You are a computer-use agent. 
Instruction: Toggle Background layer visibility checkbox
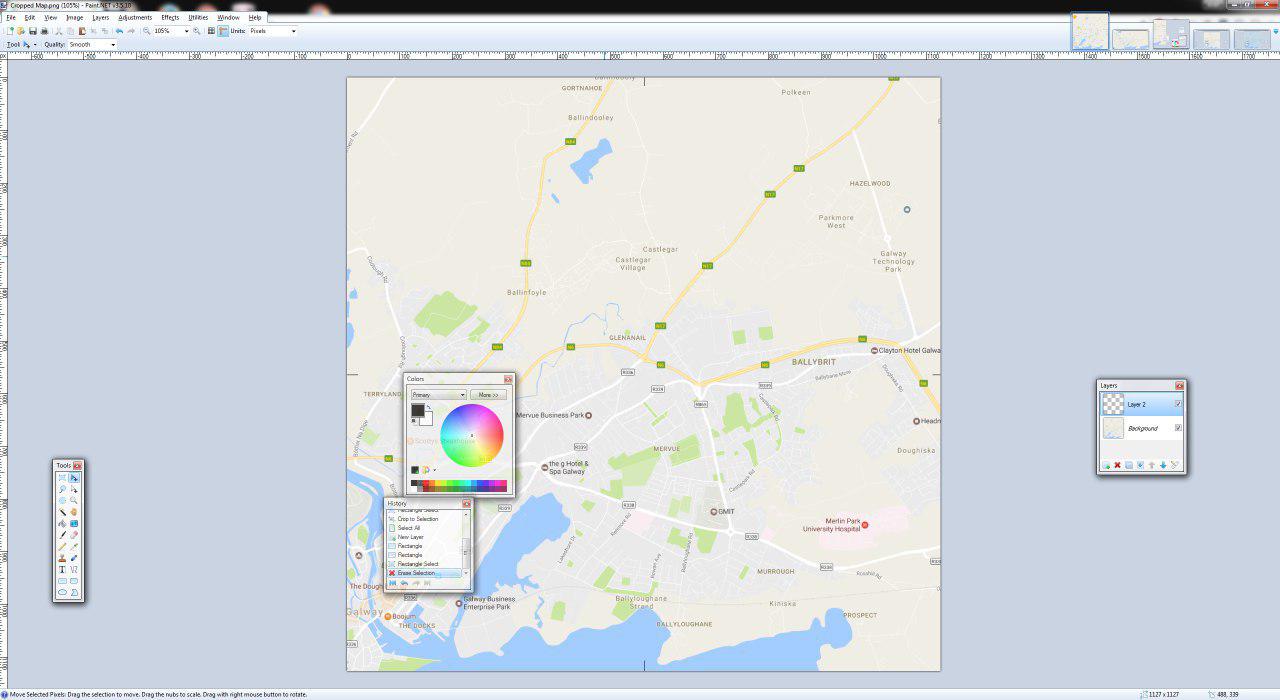click(1178, 428)
